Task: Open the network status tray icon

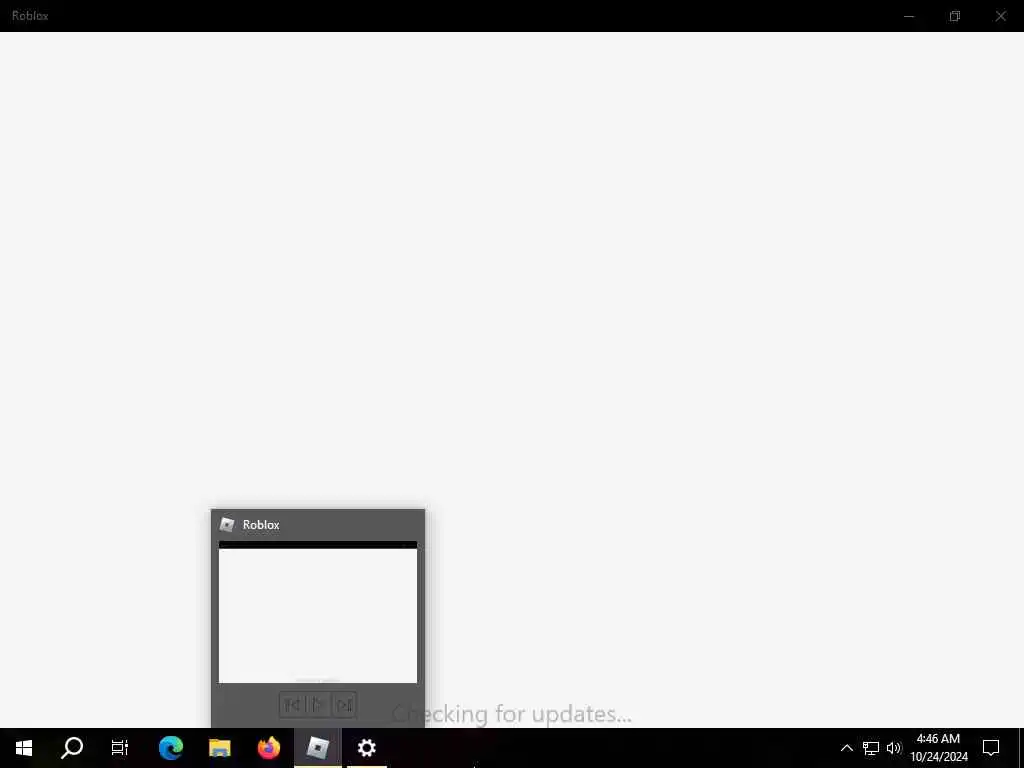Action: (x=871, y=748)
